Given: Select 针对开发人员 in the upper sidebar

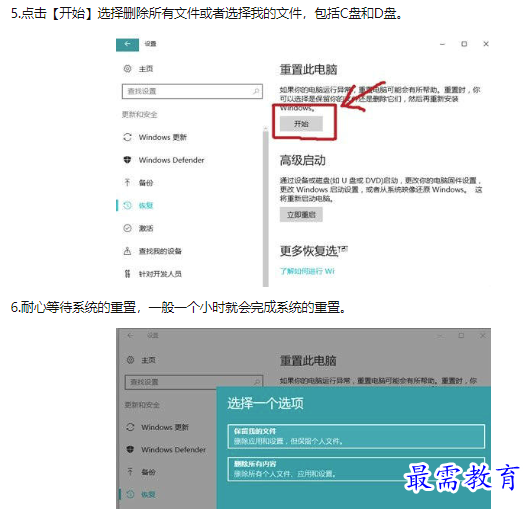Looking at the screenshot, I should [x=160, y=274].
